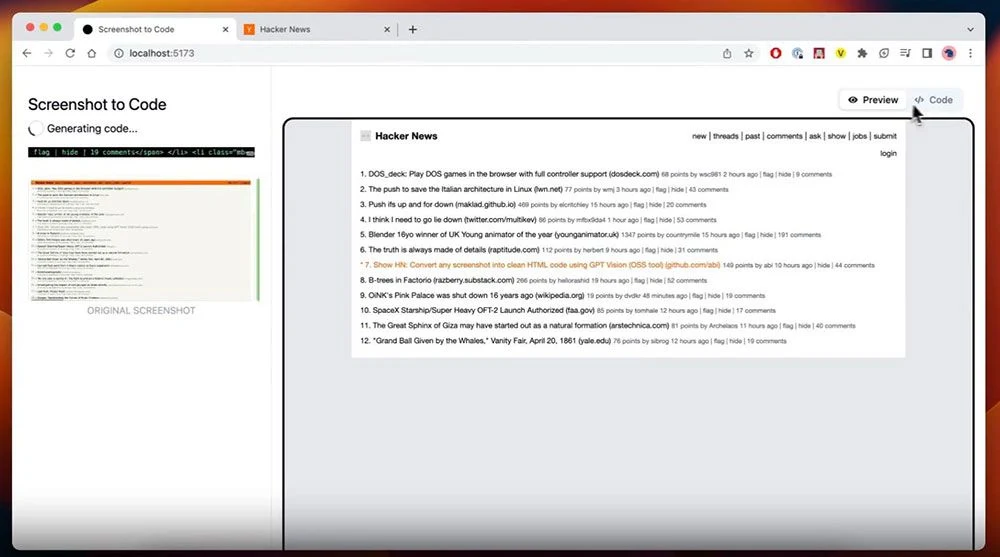Open '40 comments' on the Great Sphinx story
The image size is (1000, 557).
tap(835, 326)
